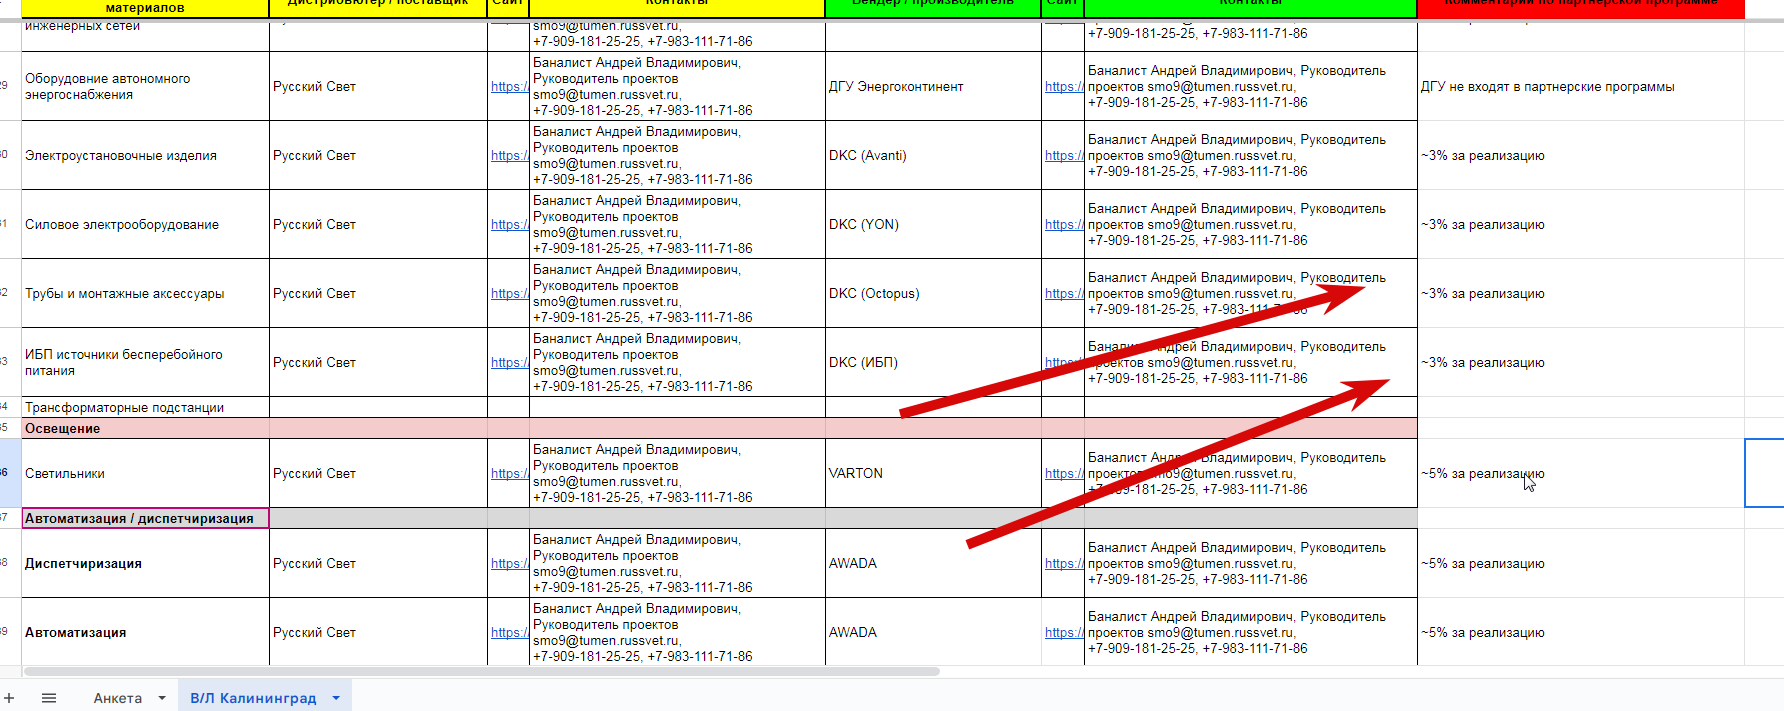Open vendor site link next to DKC (Octopus)

click(1064, 294)
